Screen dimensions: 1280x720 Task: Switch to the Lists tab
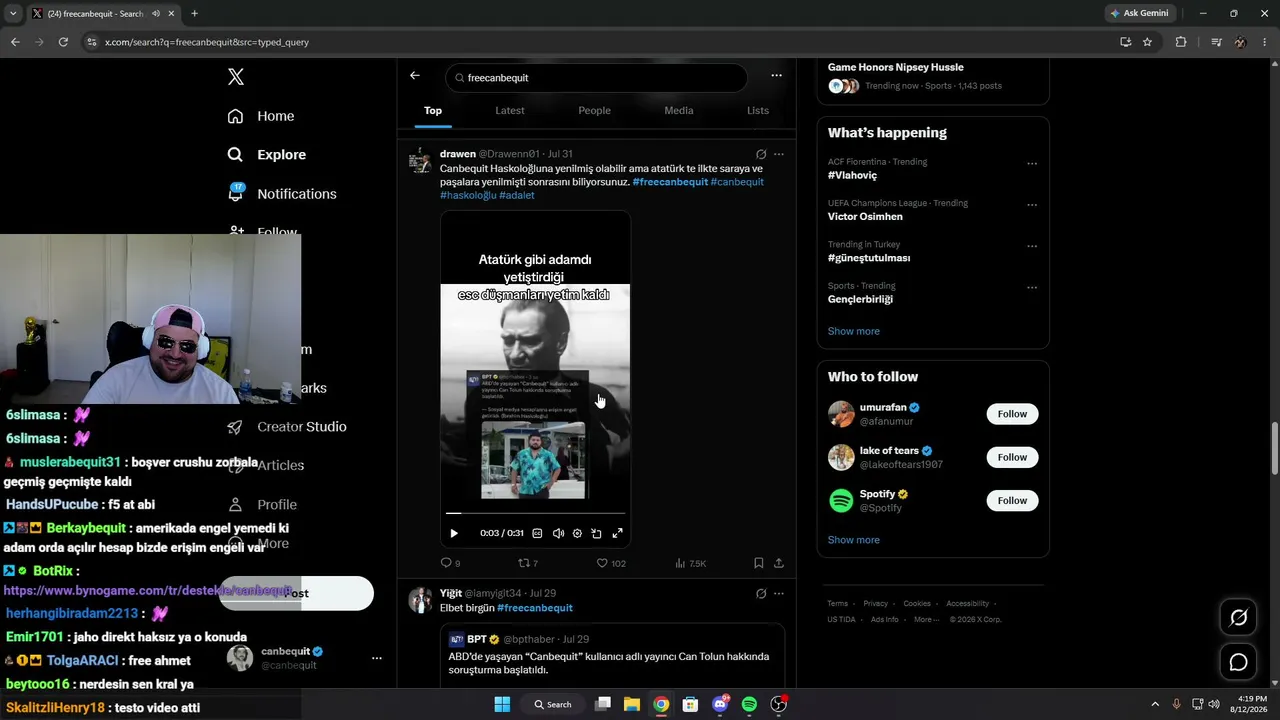(x=758, y=111)
